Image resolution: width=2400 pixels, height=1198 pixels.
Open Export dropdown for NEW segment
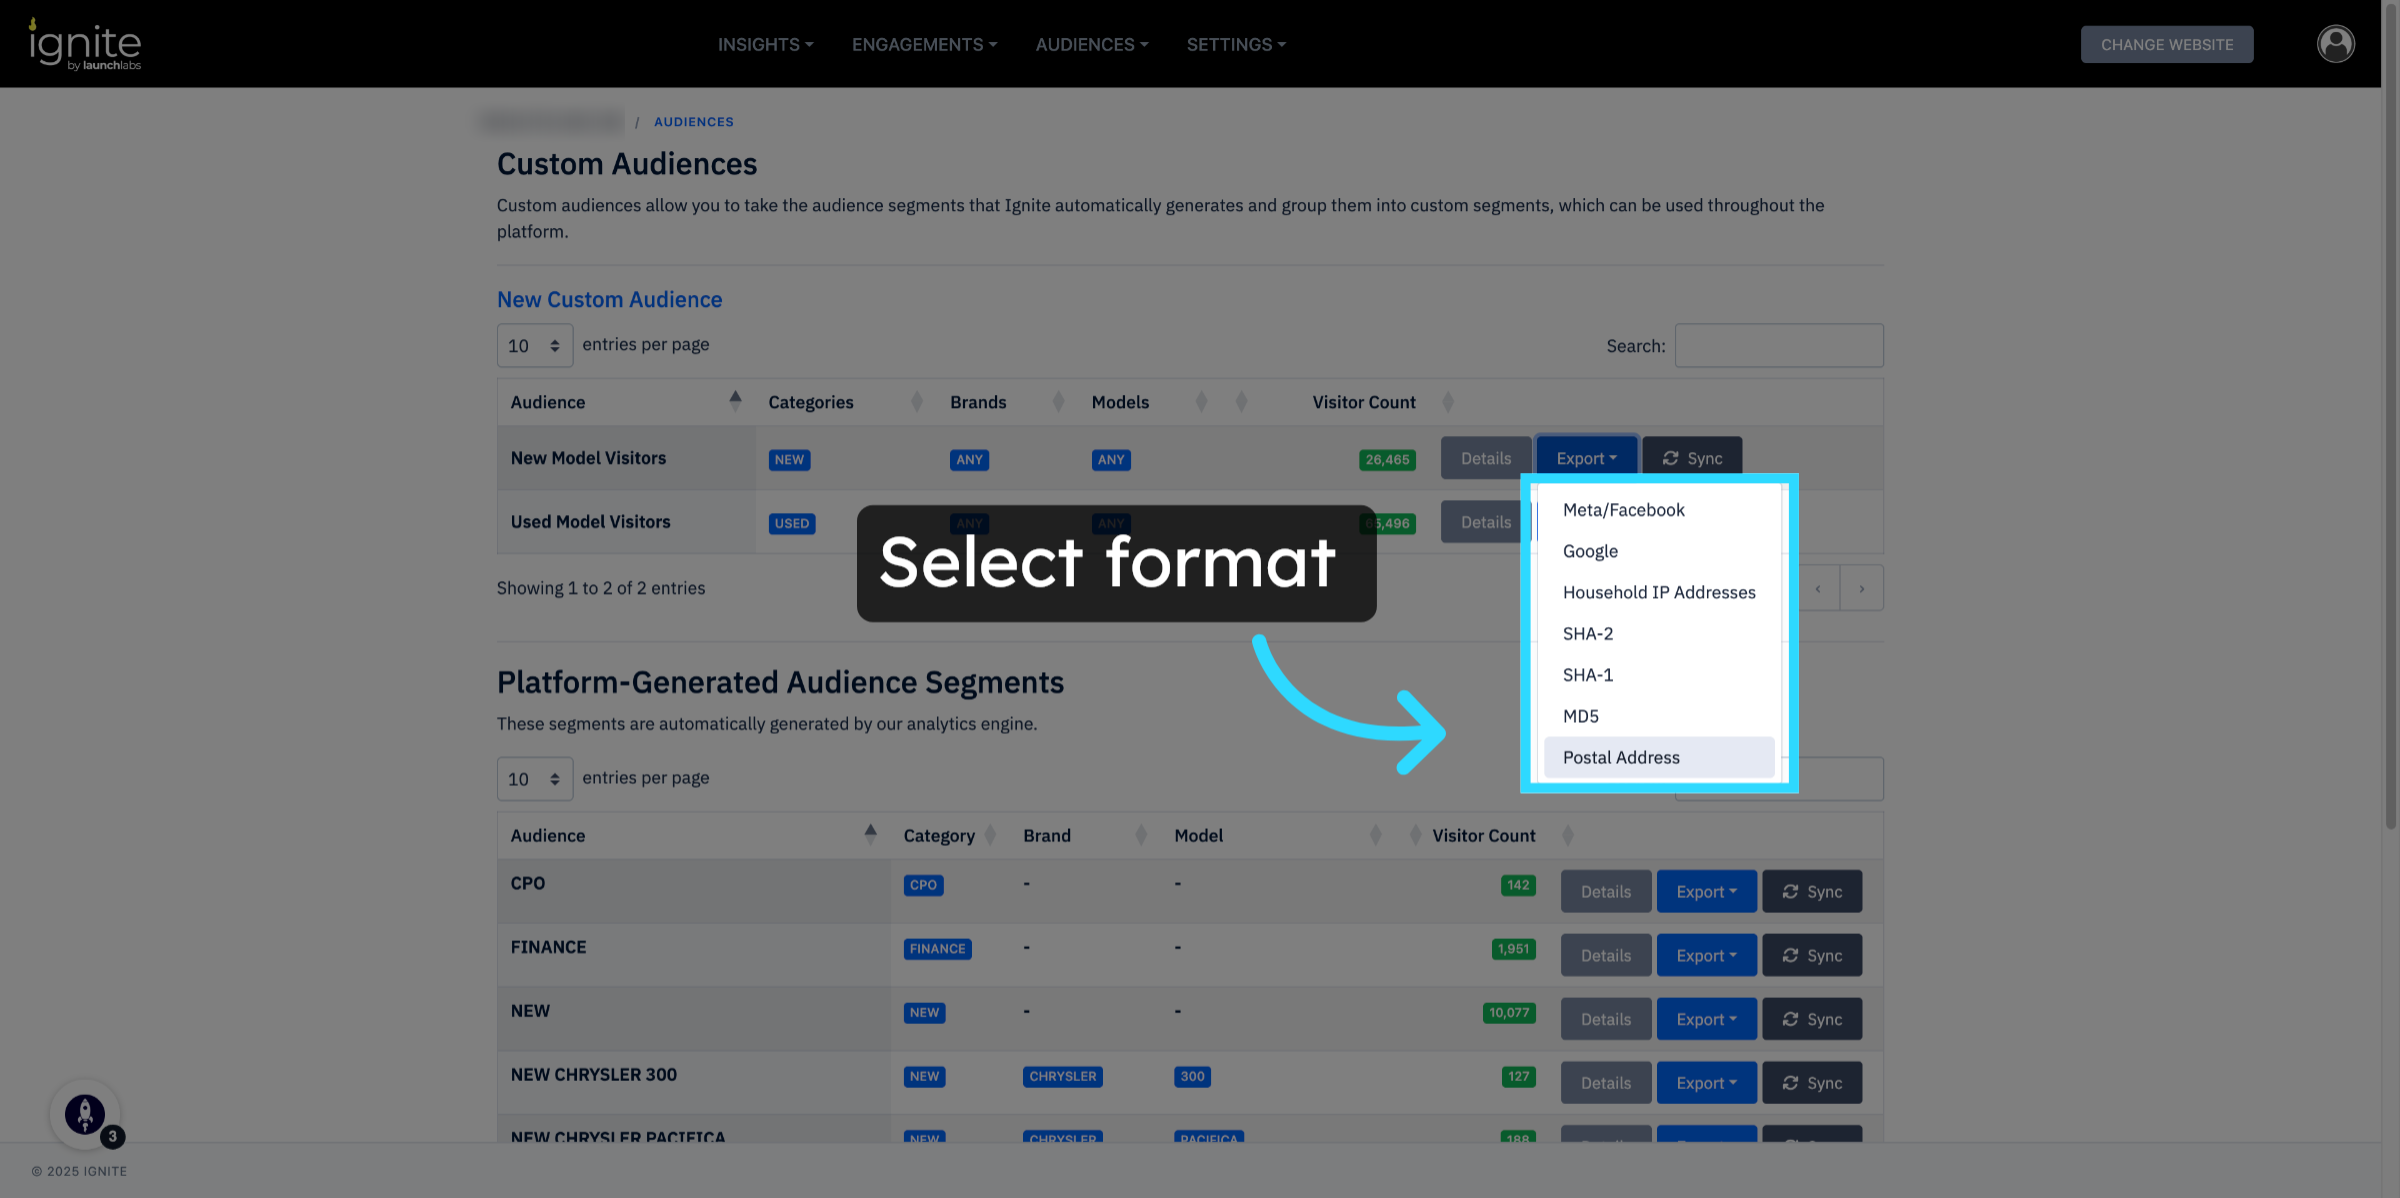(x=1706, y=1019)
